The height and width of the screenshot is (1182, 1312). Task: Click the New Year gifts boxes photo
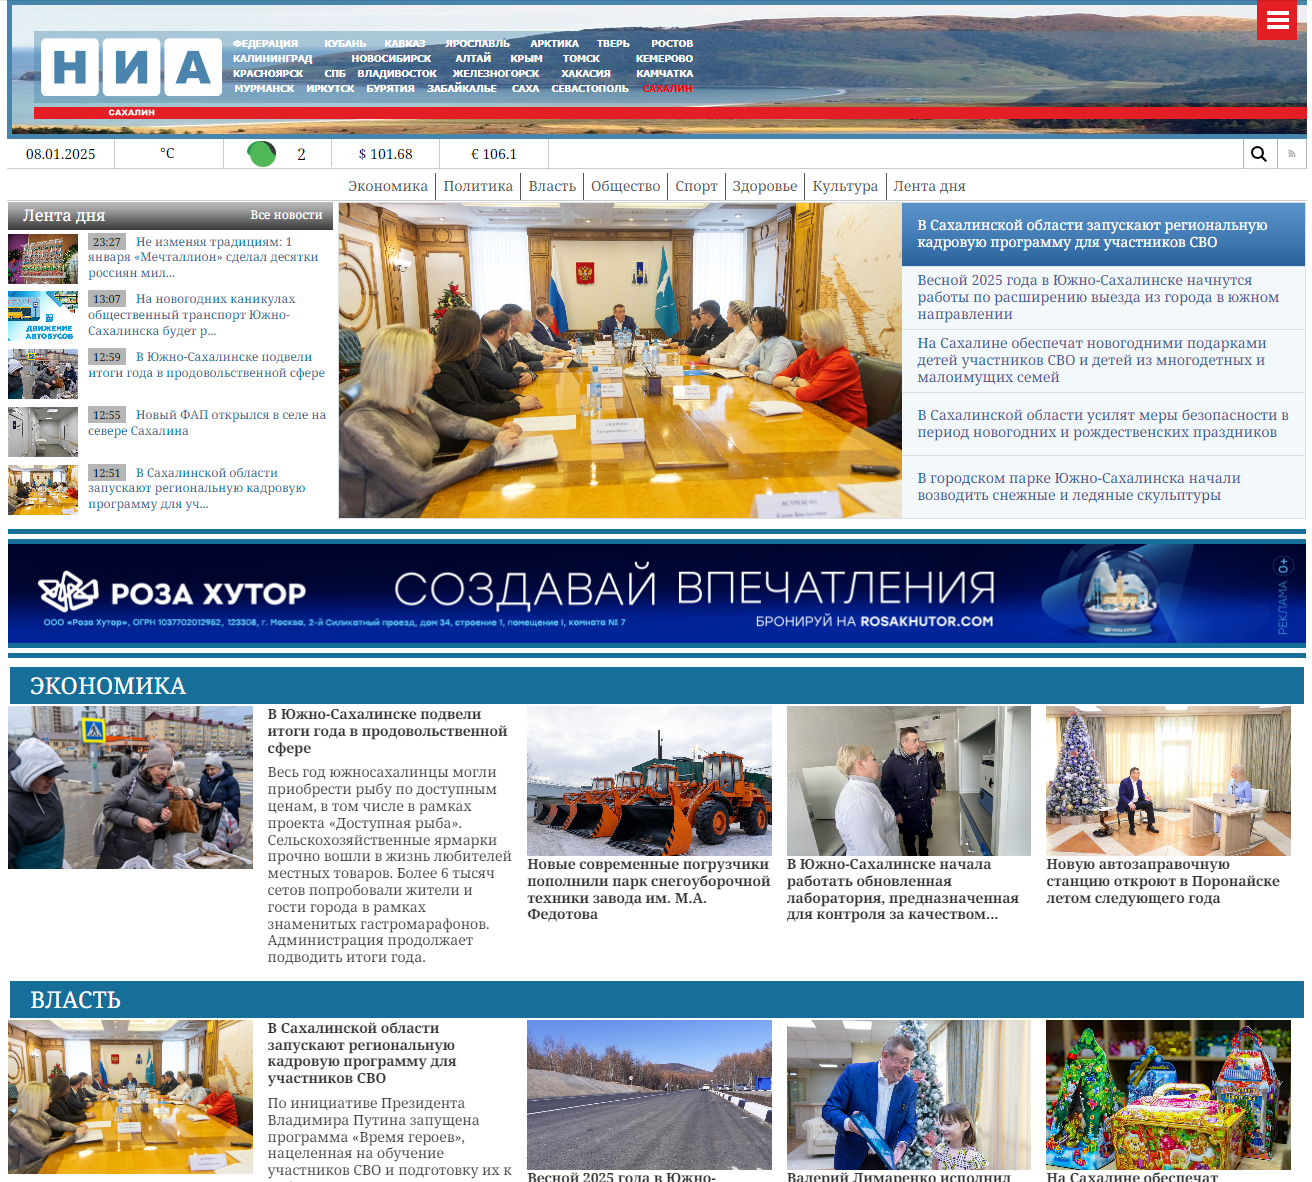1168,1094
